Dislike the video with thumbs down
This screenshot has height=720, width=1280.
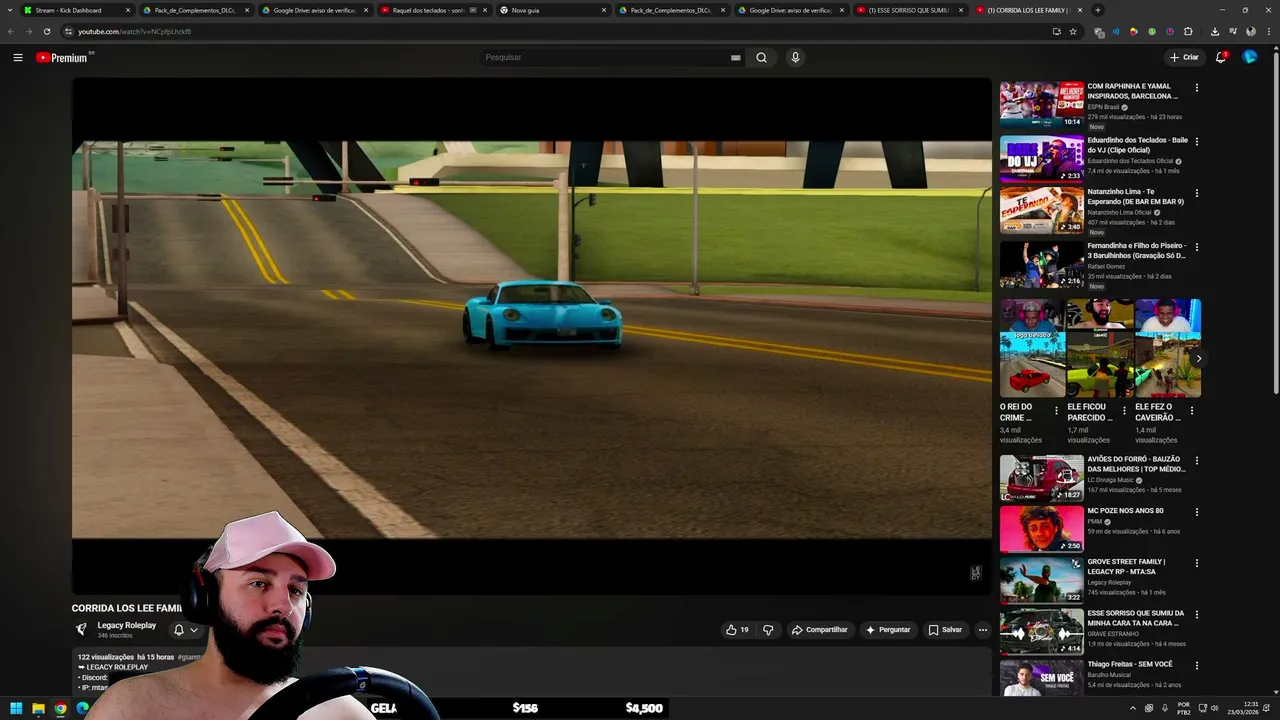pos(768,630)
